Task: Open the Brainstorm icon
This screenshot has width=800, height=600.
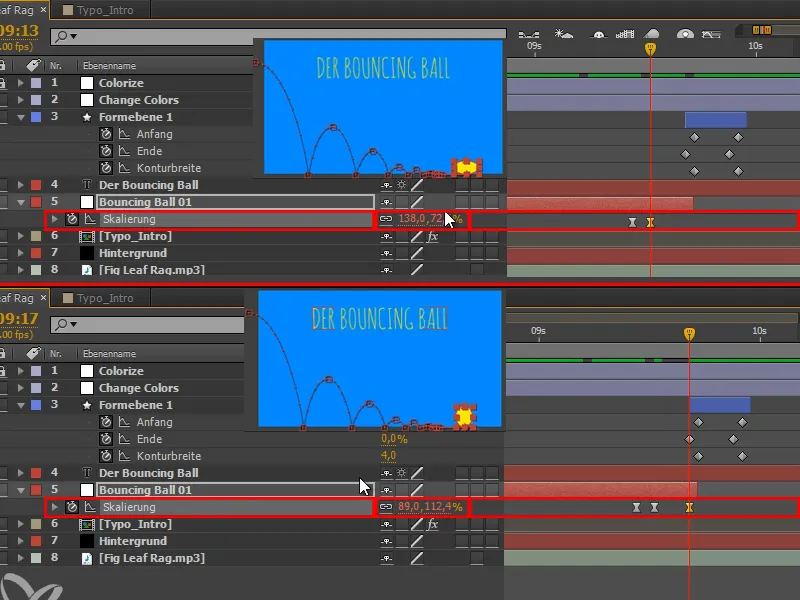Action: click(685, 34)
